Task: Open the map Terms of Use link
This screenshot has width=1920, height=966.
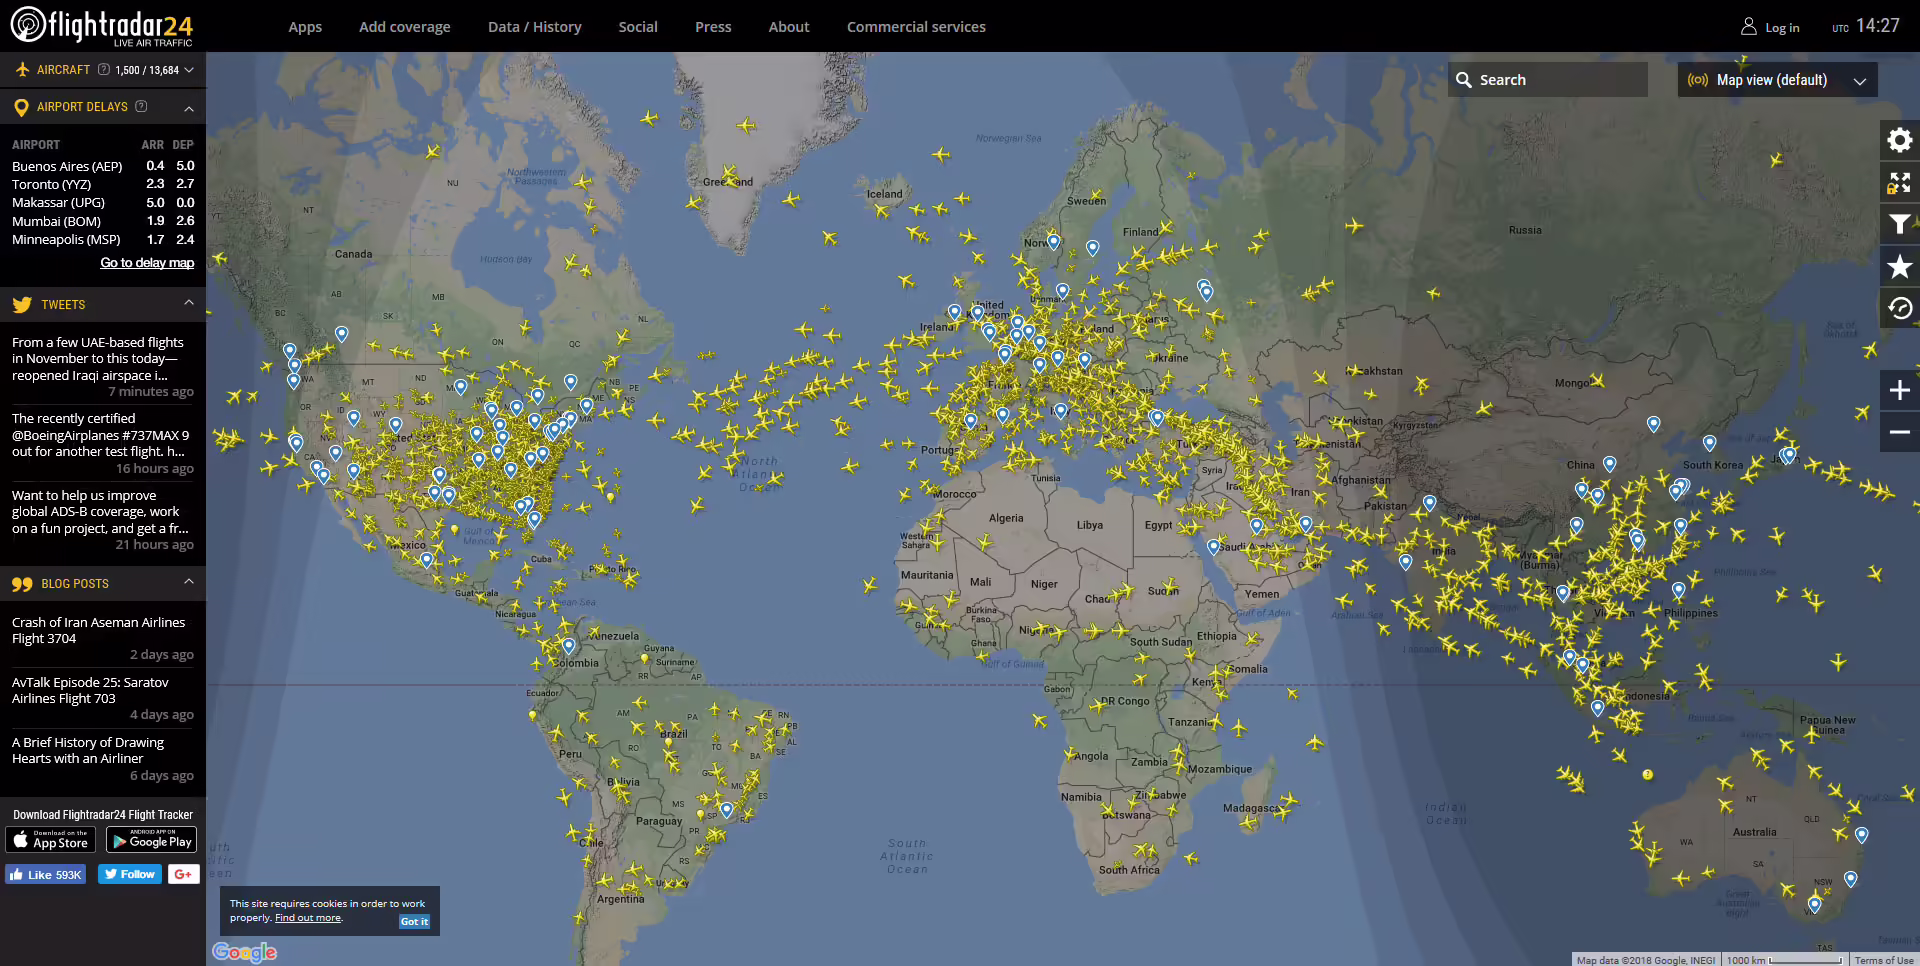Action: pos(1884,960)
